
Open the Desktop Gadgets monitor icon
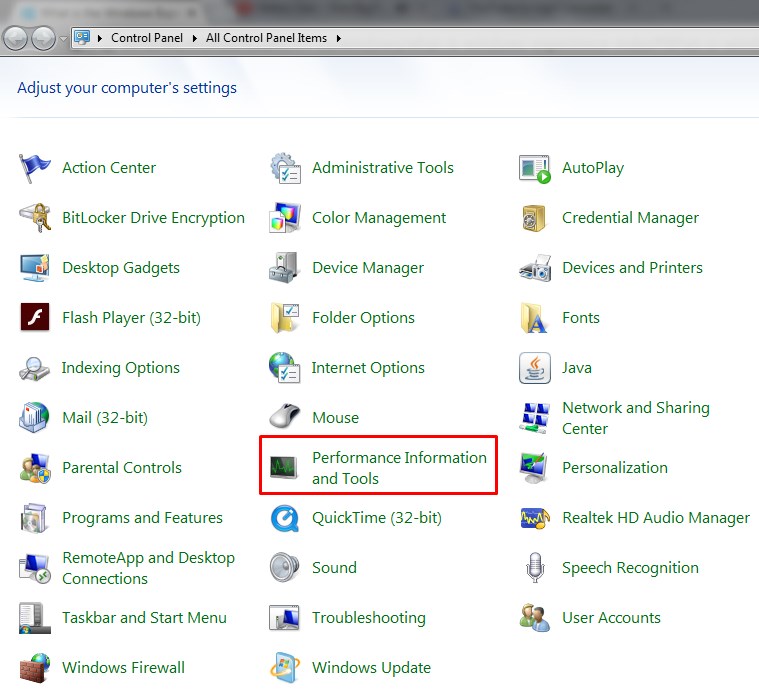[x=35, y=268]
